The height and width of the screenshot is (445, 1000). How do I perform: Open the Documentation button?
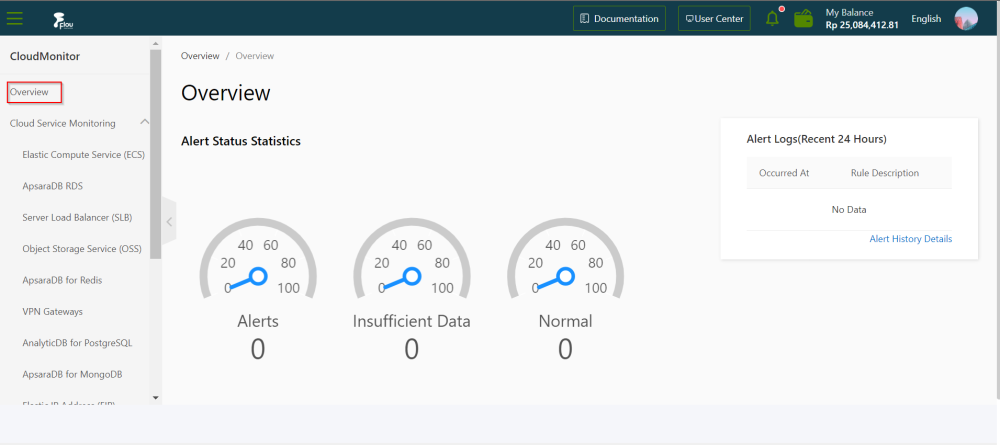619,18
